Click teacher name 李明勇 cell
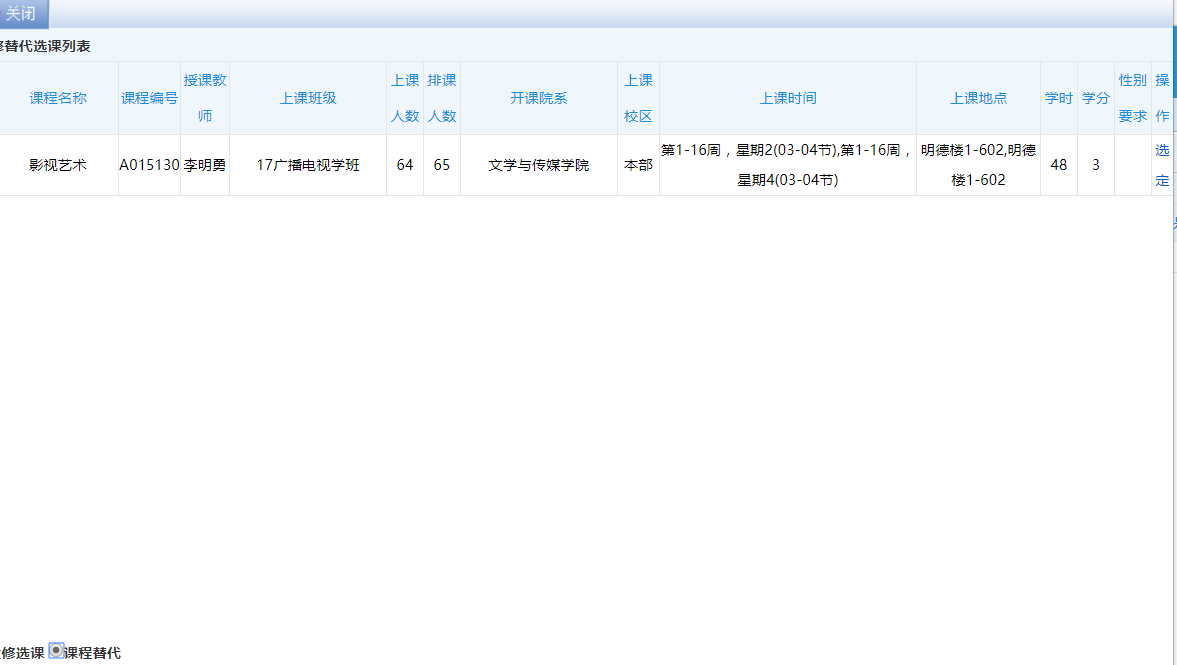This screenshot has height=665, width=1177. [205, 165]
